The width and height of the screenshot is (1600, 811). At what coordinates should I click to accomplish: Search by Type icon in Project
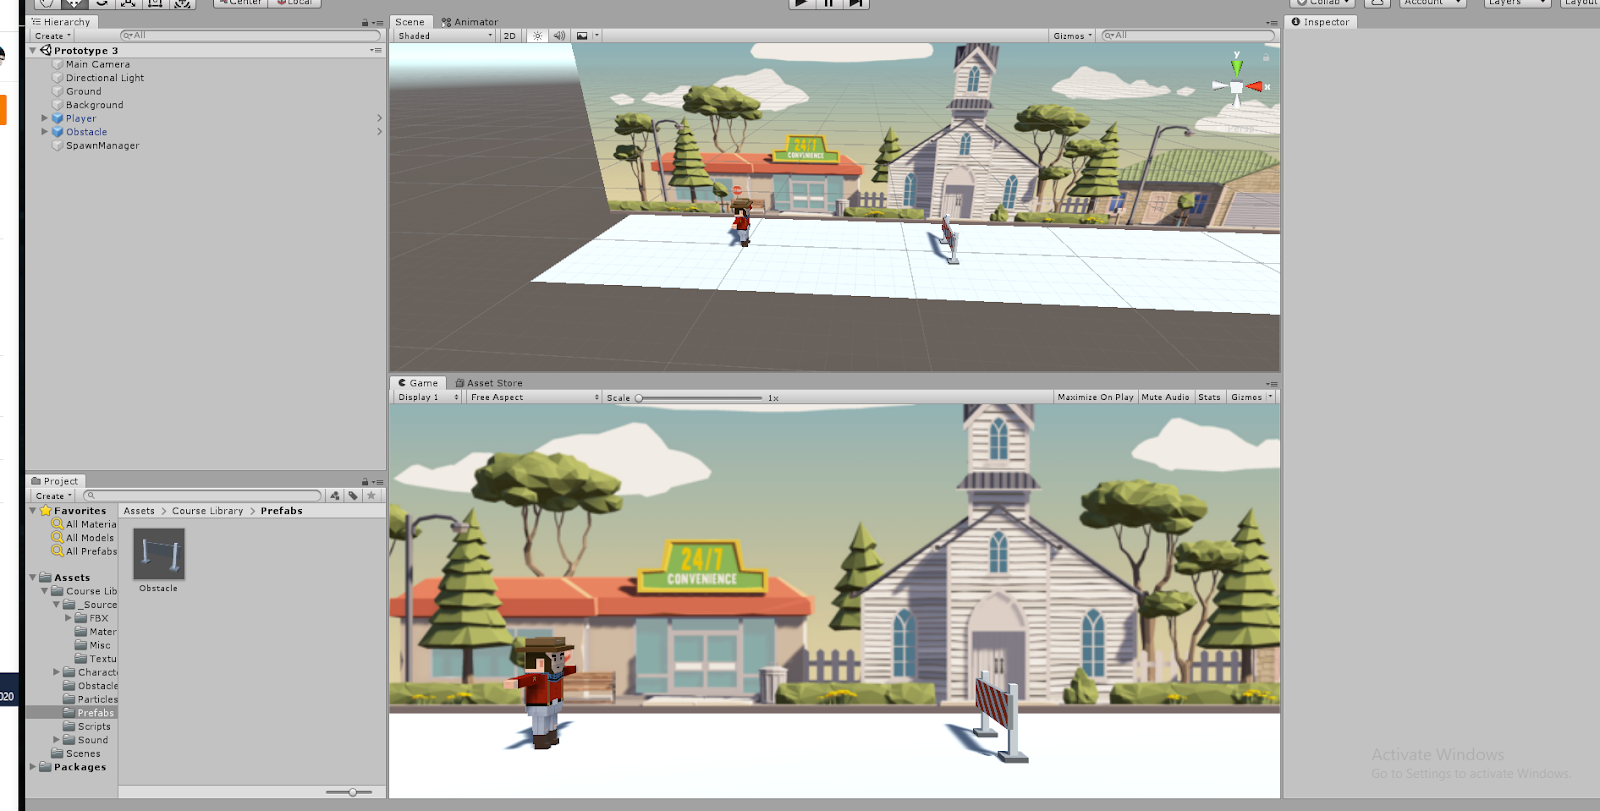pyautogui.click(x=335, y=495)
